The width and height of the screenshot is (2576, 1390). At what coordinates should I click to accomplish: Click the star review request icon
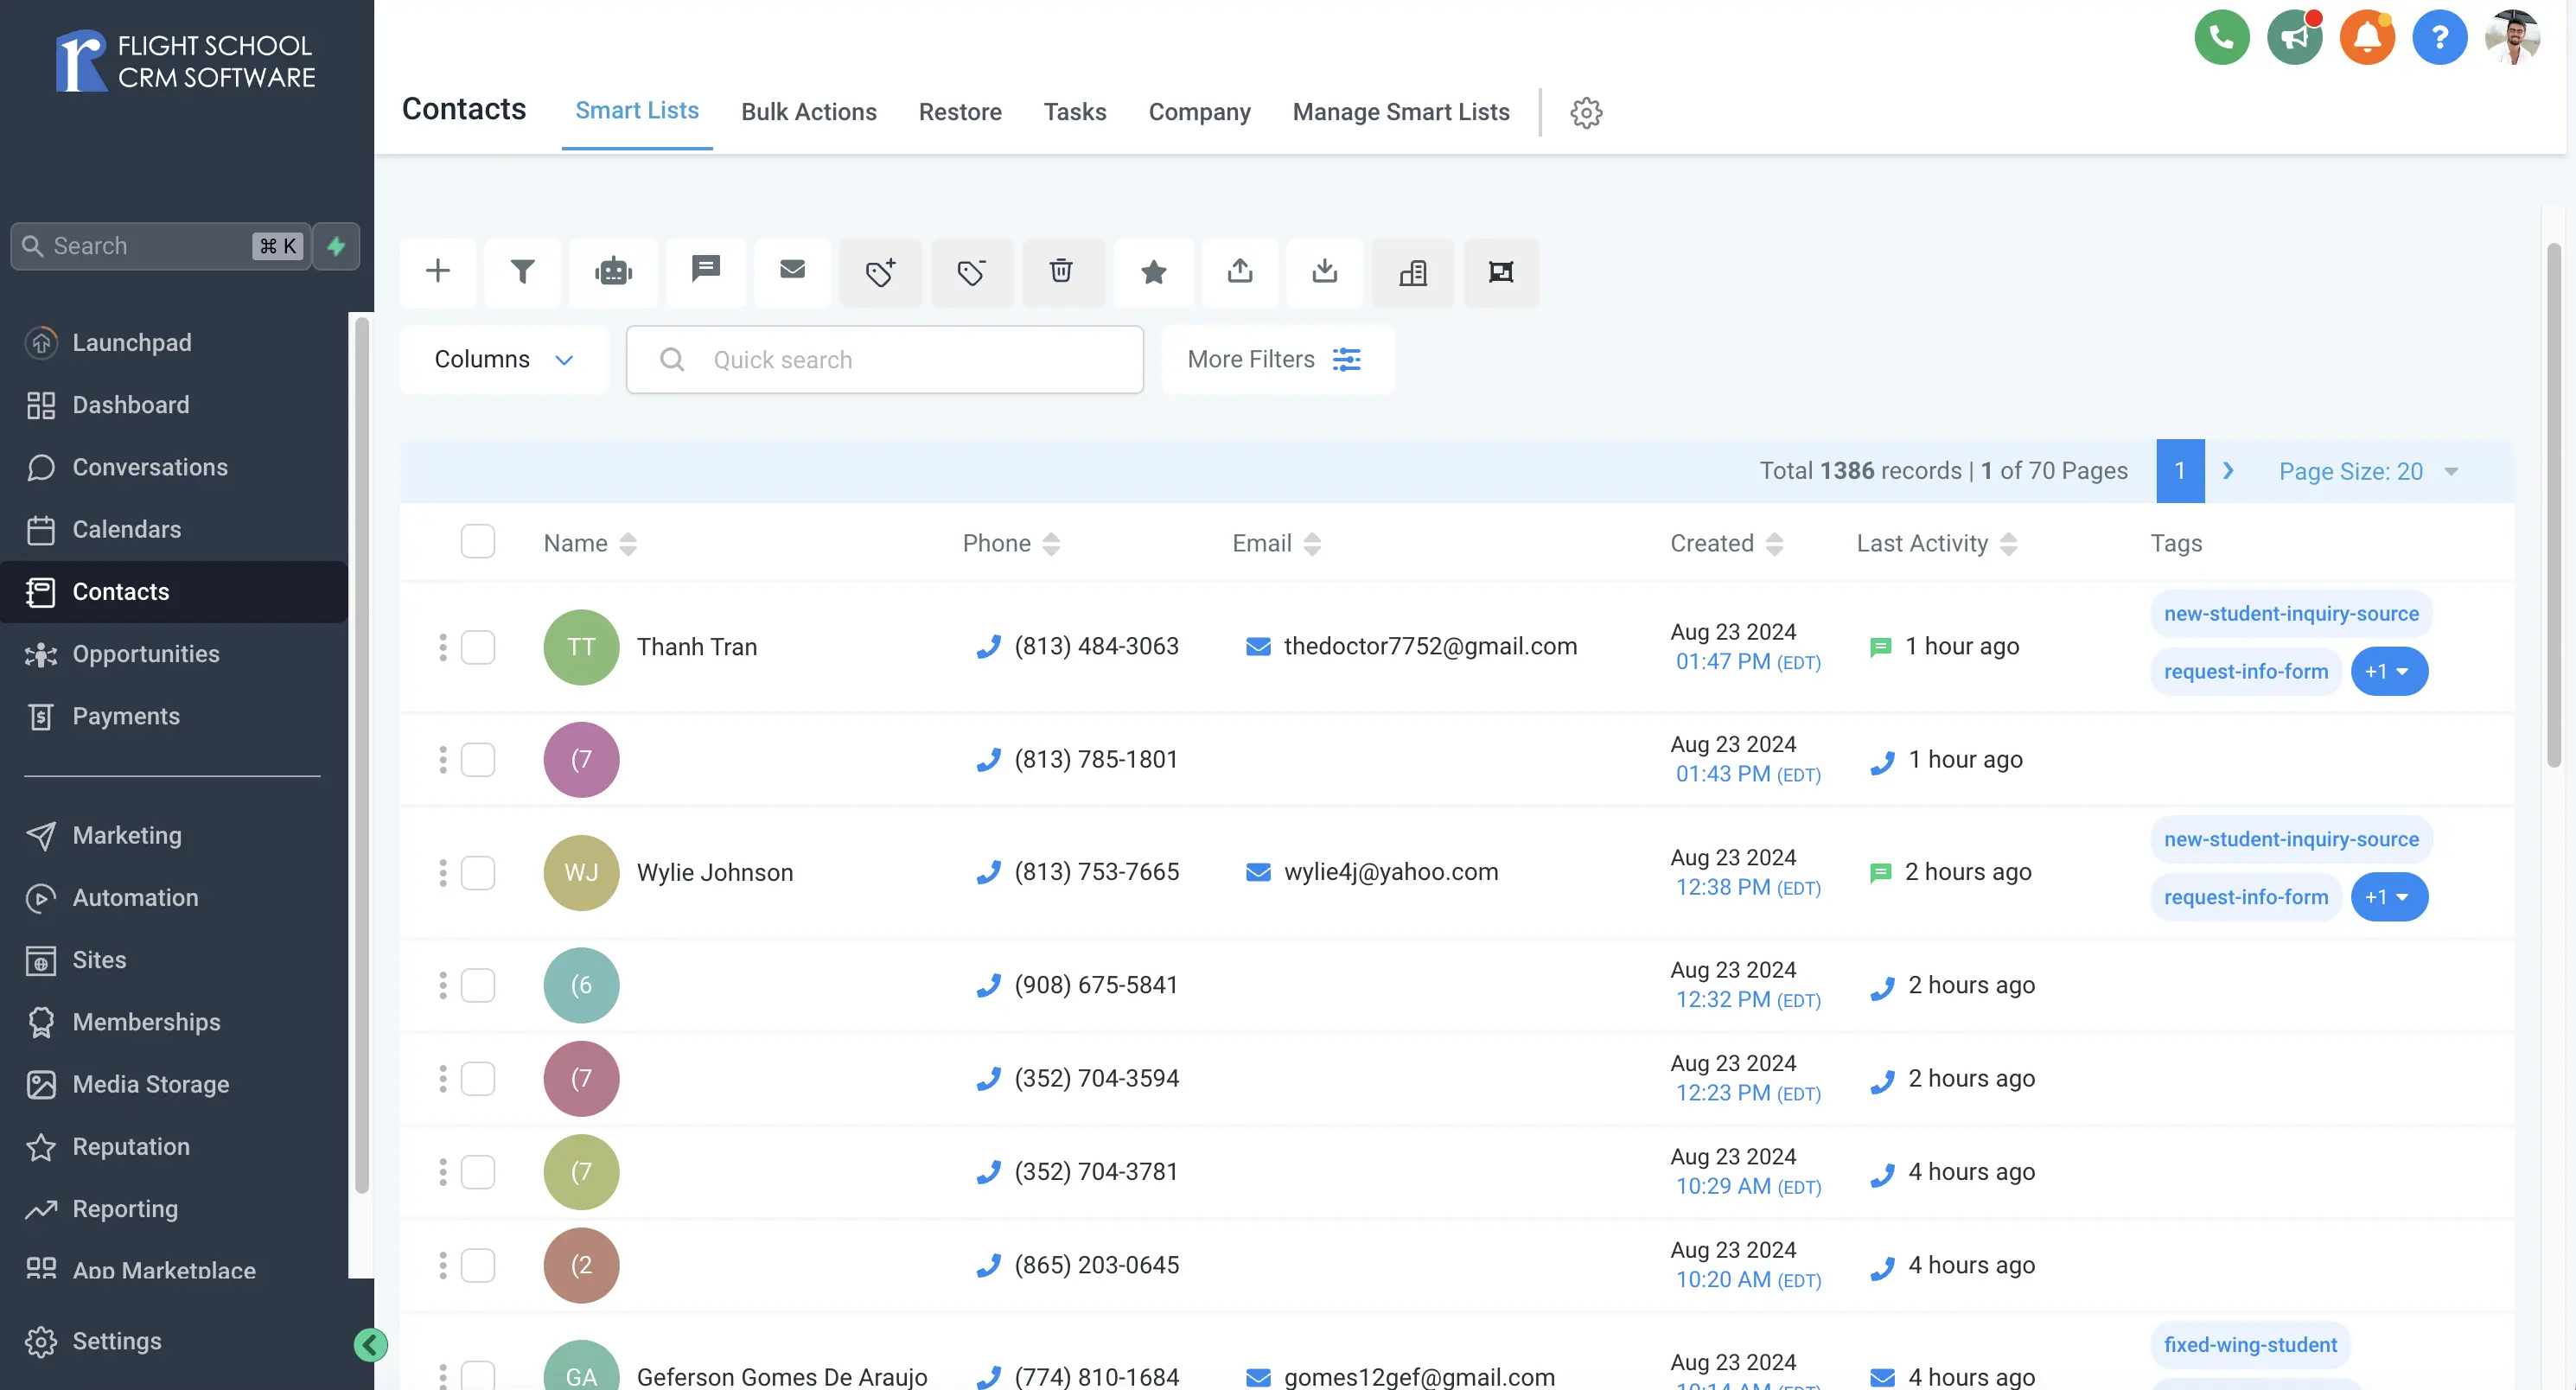pos(1153,271)
